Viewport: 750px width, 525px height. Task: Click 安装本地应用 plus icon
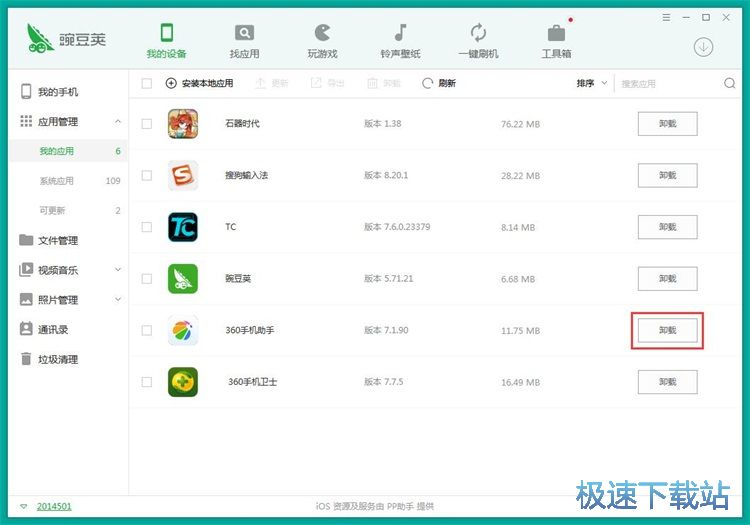(x=171, y=83)
